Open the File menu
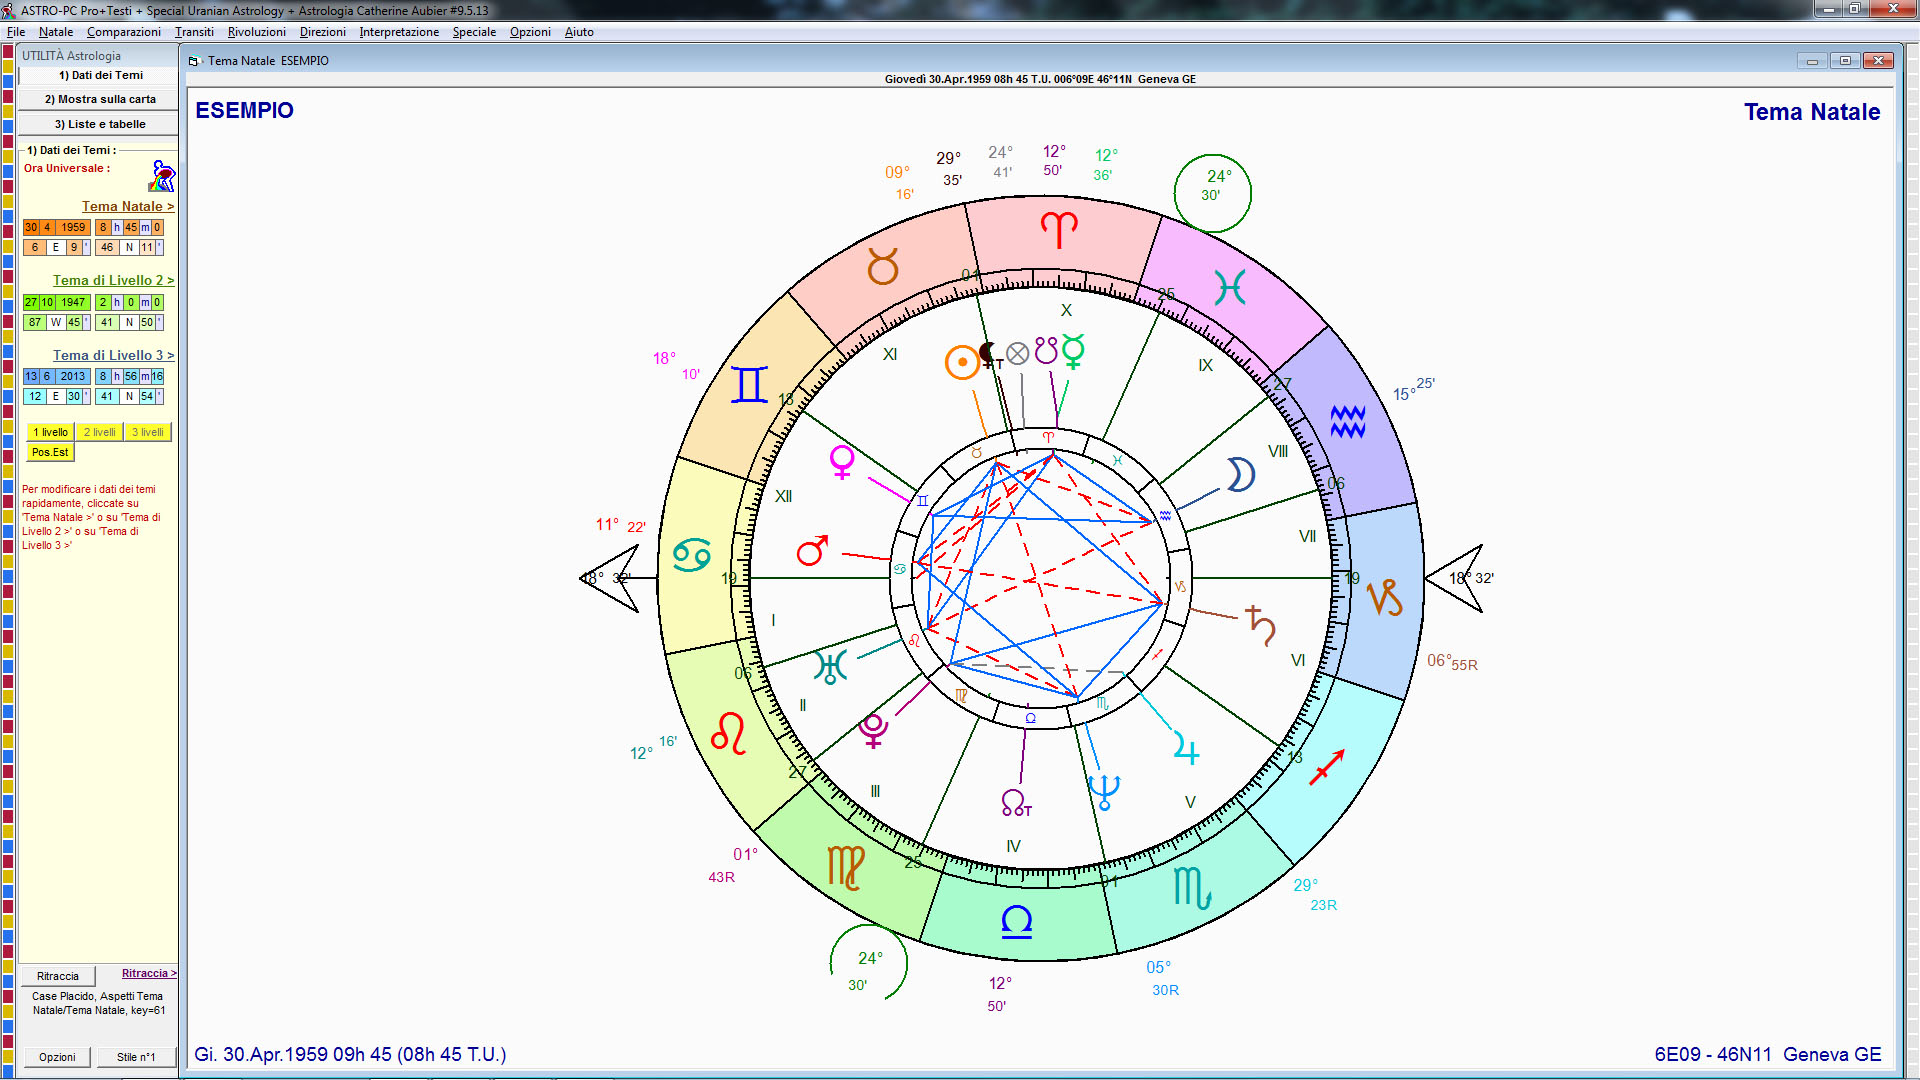 point(16,32)
